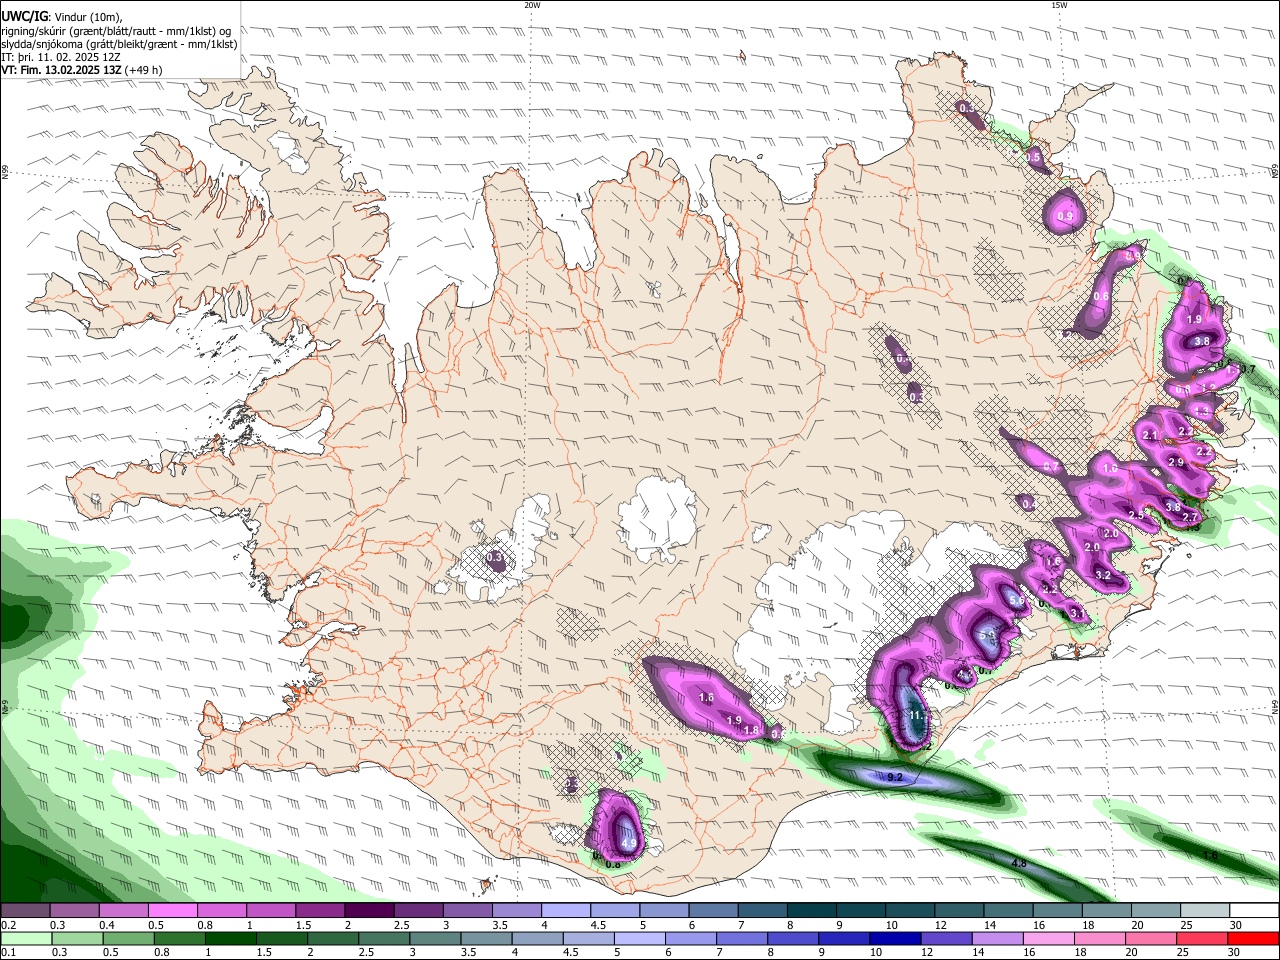
Task: Click the bright red 30 swatch in the bottom legend row
Action: click(x=1253, y=938)
